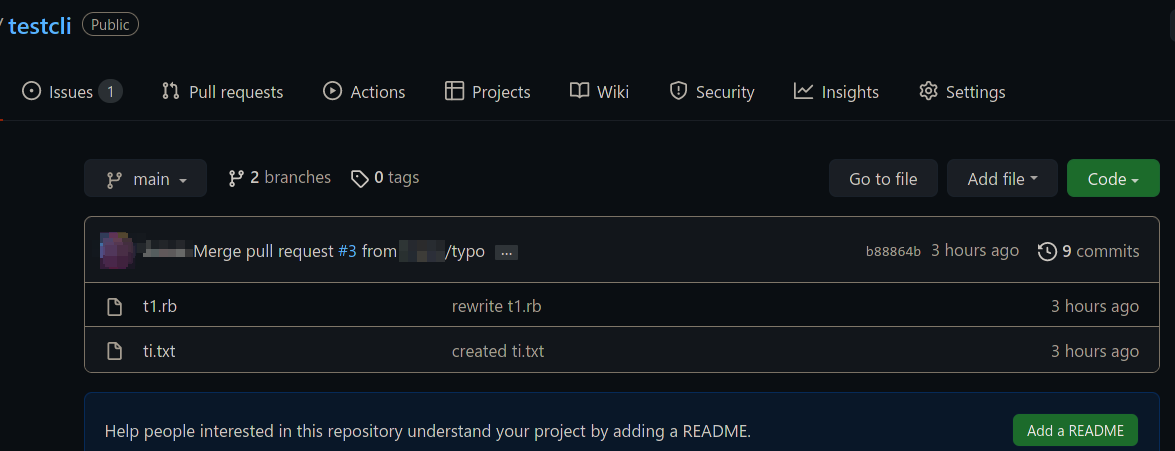Click the Add a README button
The width and height of the screenshot is (1175, 451).
click(x=1075, y=431)
